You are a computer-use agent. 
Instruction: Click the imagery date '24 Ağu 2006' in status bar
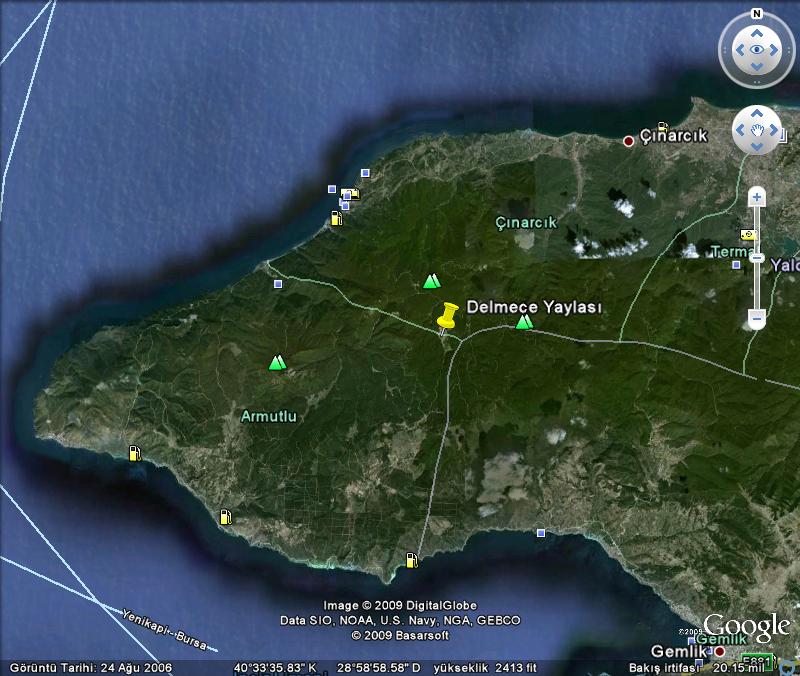(136, 667)
